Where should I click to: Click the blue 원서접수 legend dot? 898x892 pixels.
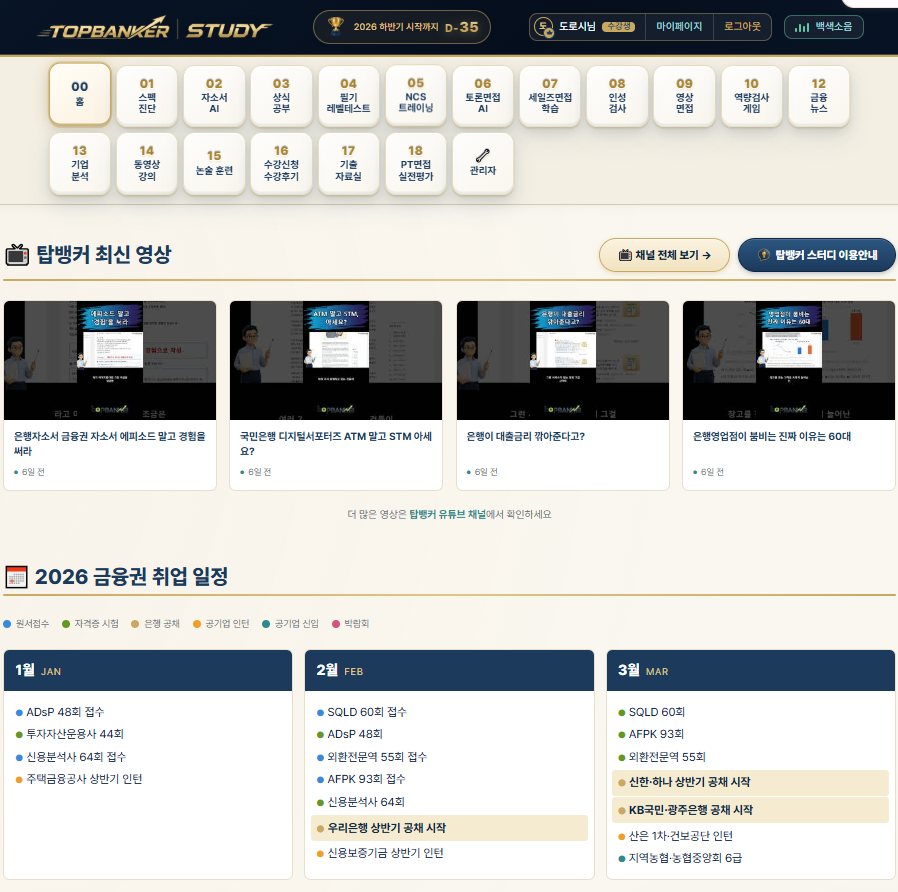coord(7,624)
